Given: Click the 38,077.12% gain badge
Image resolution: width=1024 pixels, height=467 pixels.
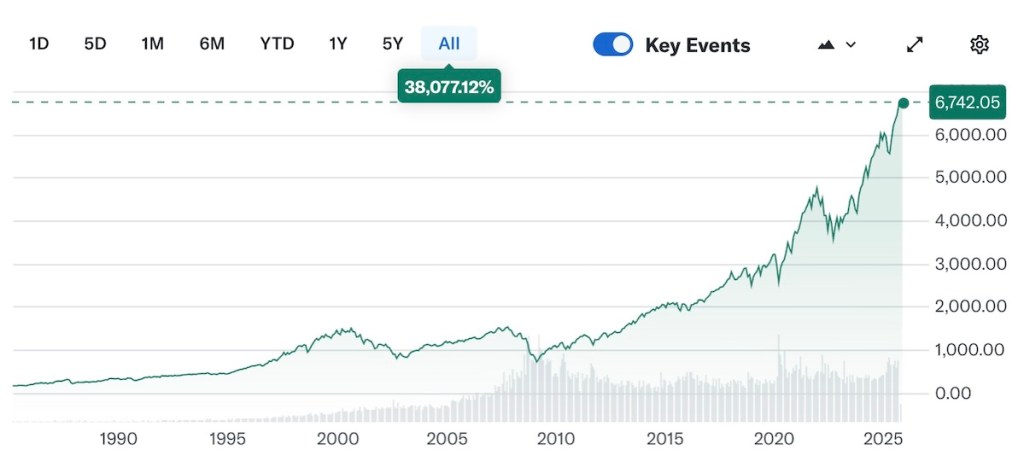Looking at the screenshot, I should pos(449,87).
